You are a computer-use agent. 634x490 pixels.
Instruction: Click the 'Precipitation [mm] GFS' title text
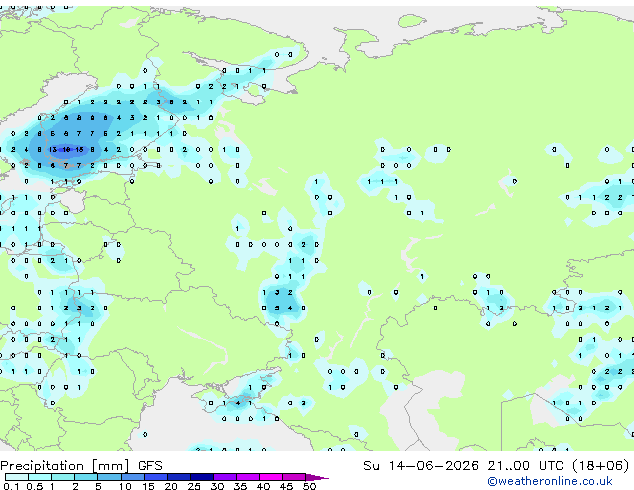coord(81,466)
